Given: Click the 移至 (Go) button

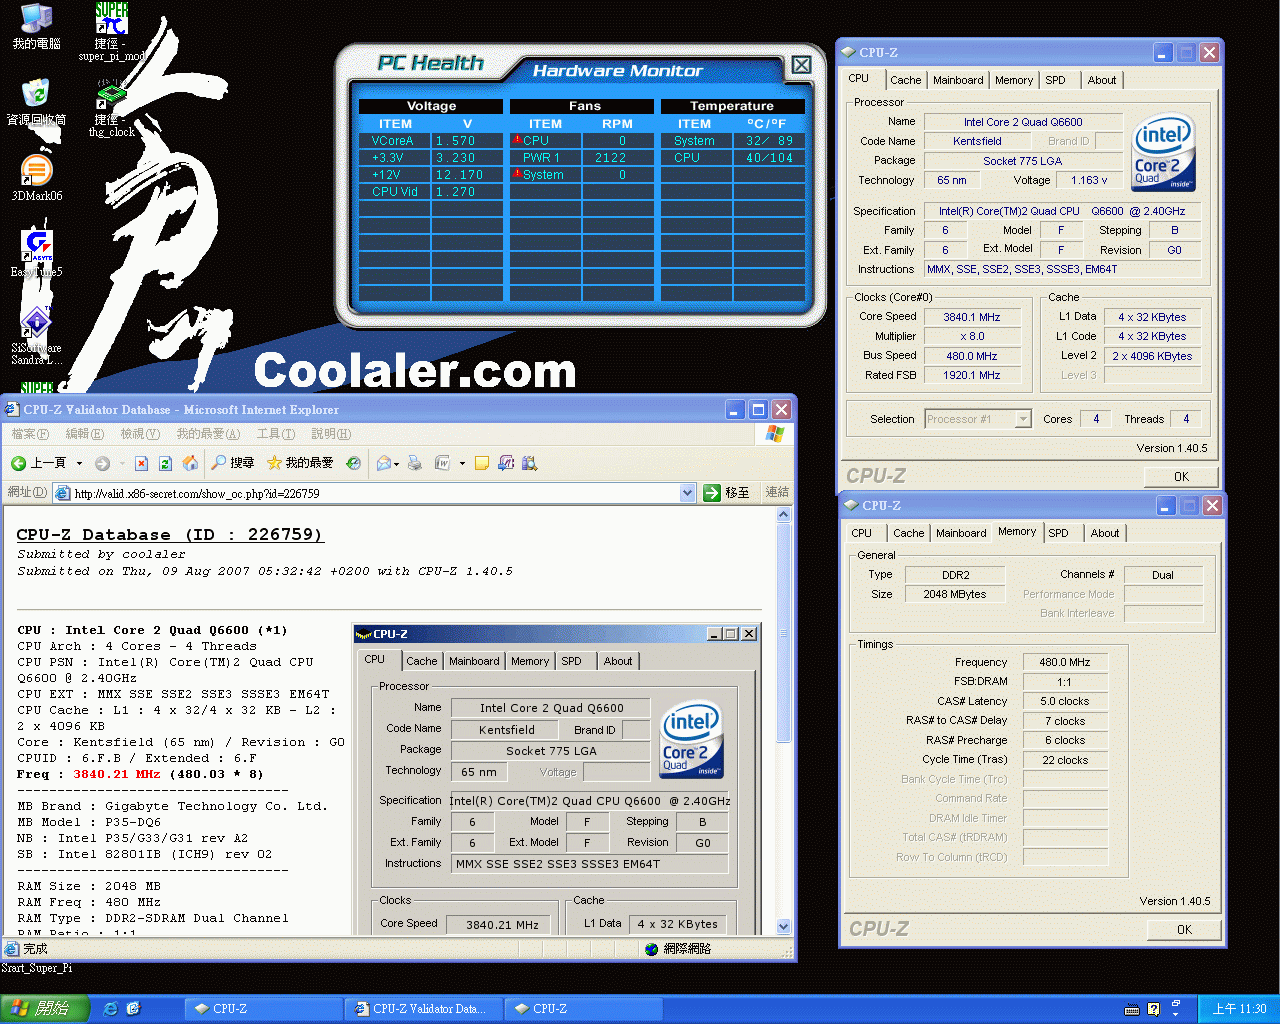Looking at the screenshot, I should (727, 492).
